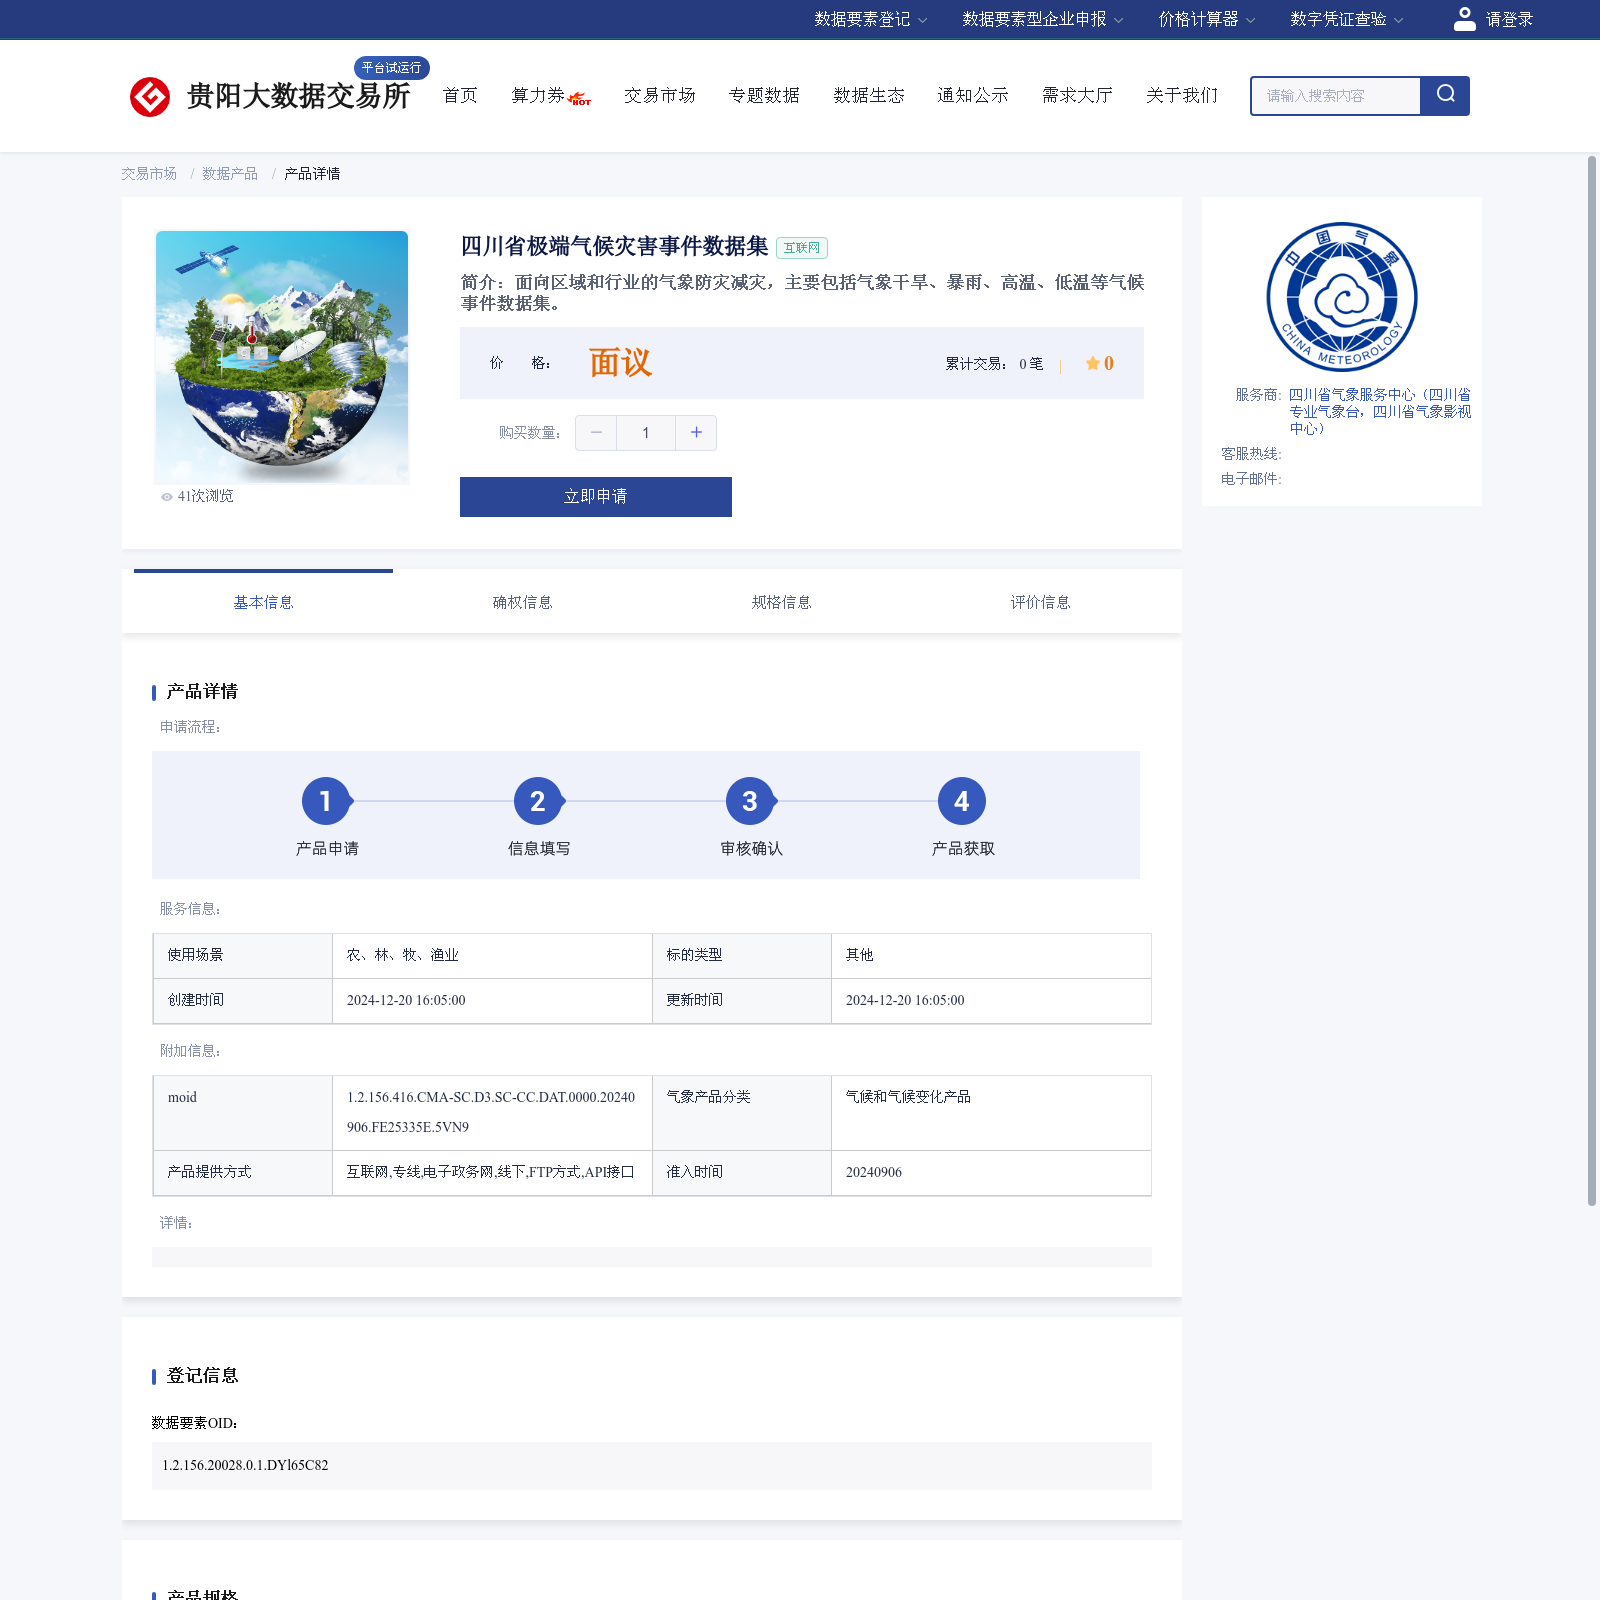The width and height of the screenshot is (1600, 1600).
Task: Click the purchase quantity input field
Action: 646,433
